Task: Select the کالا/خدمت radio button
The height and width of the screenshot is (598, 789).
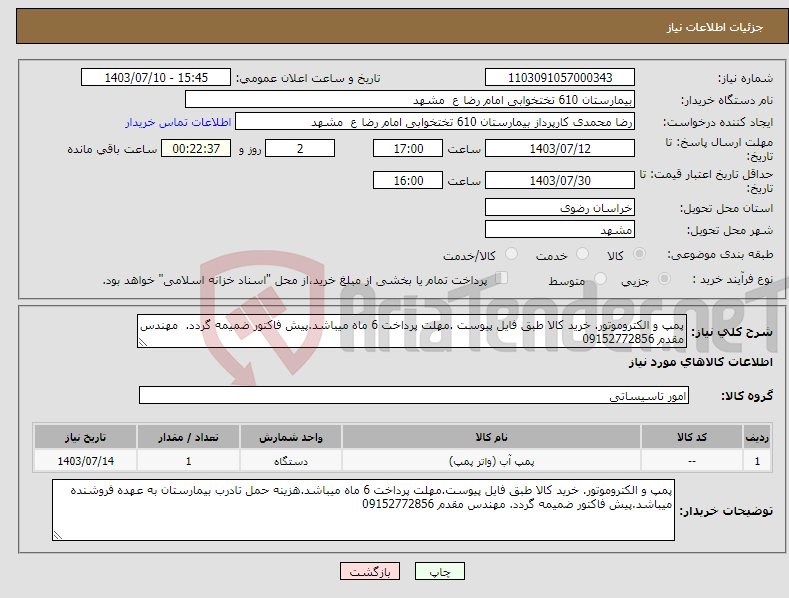Action: click(x=511, y=254)
